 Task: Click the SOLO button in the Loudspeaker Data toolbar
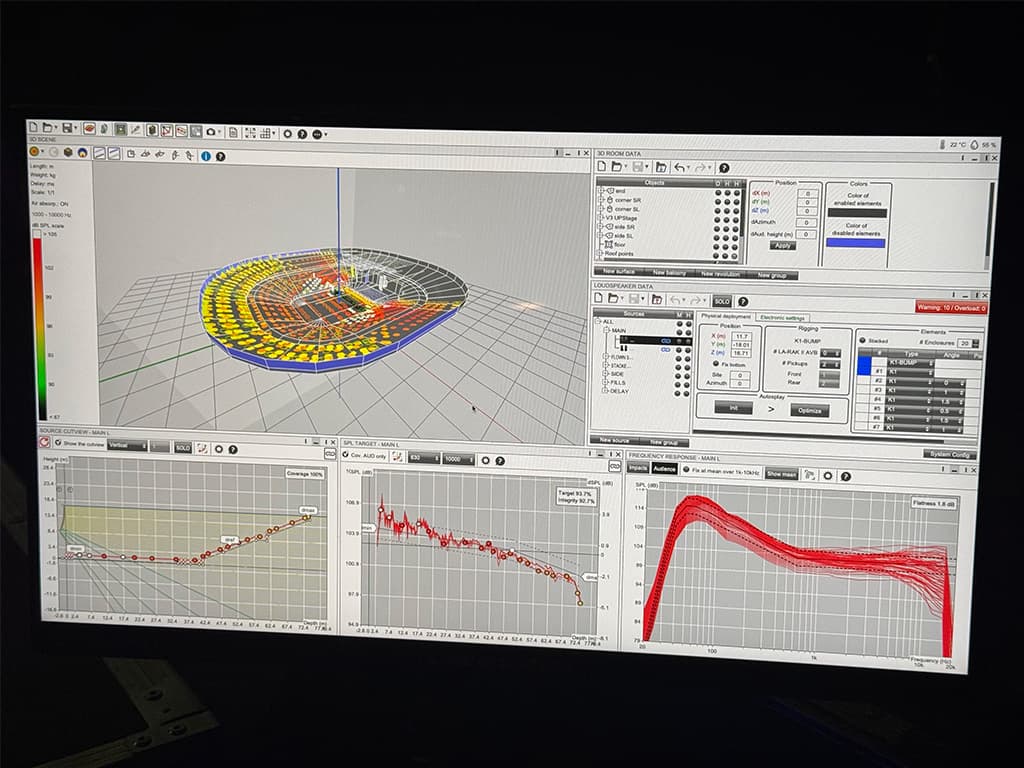pyautogui.click(x=722, y=301)
